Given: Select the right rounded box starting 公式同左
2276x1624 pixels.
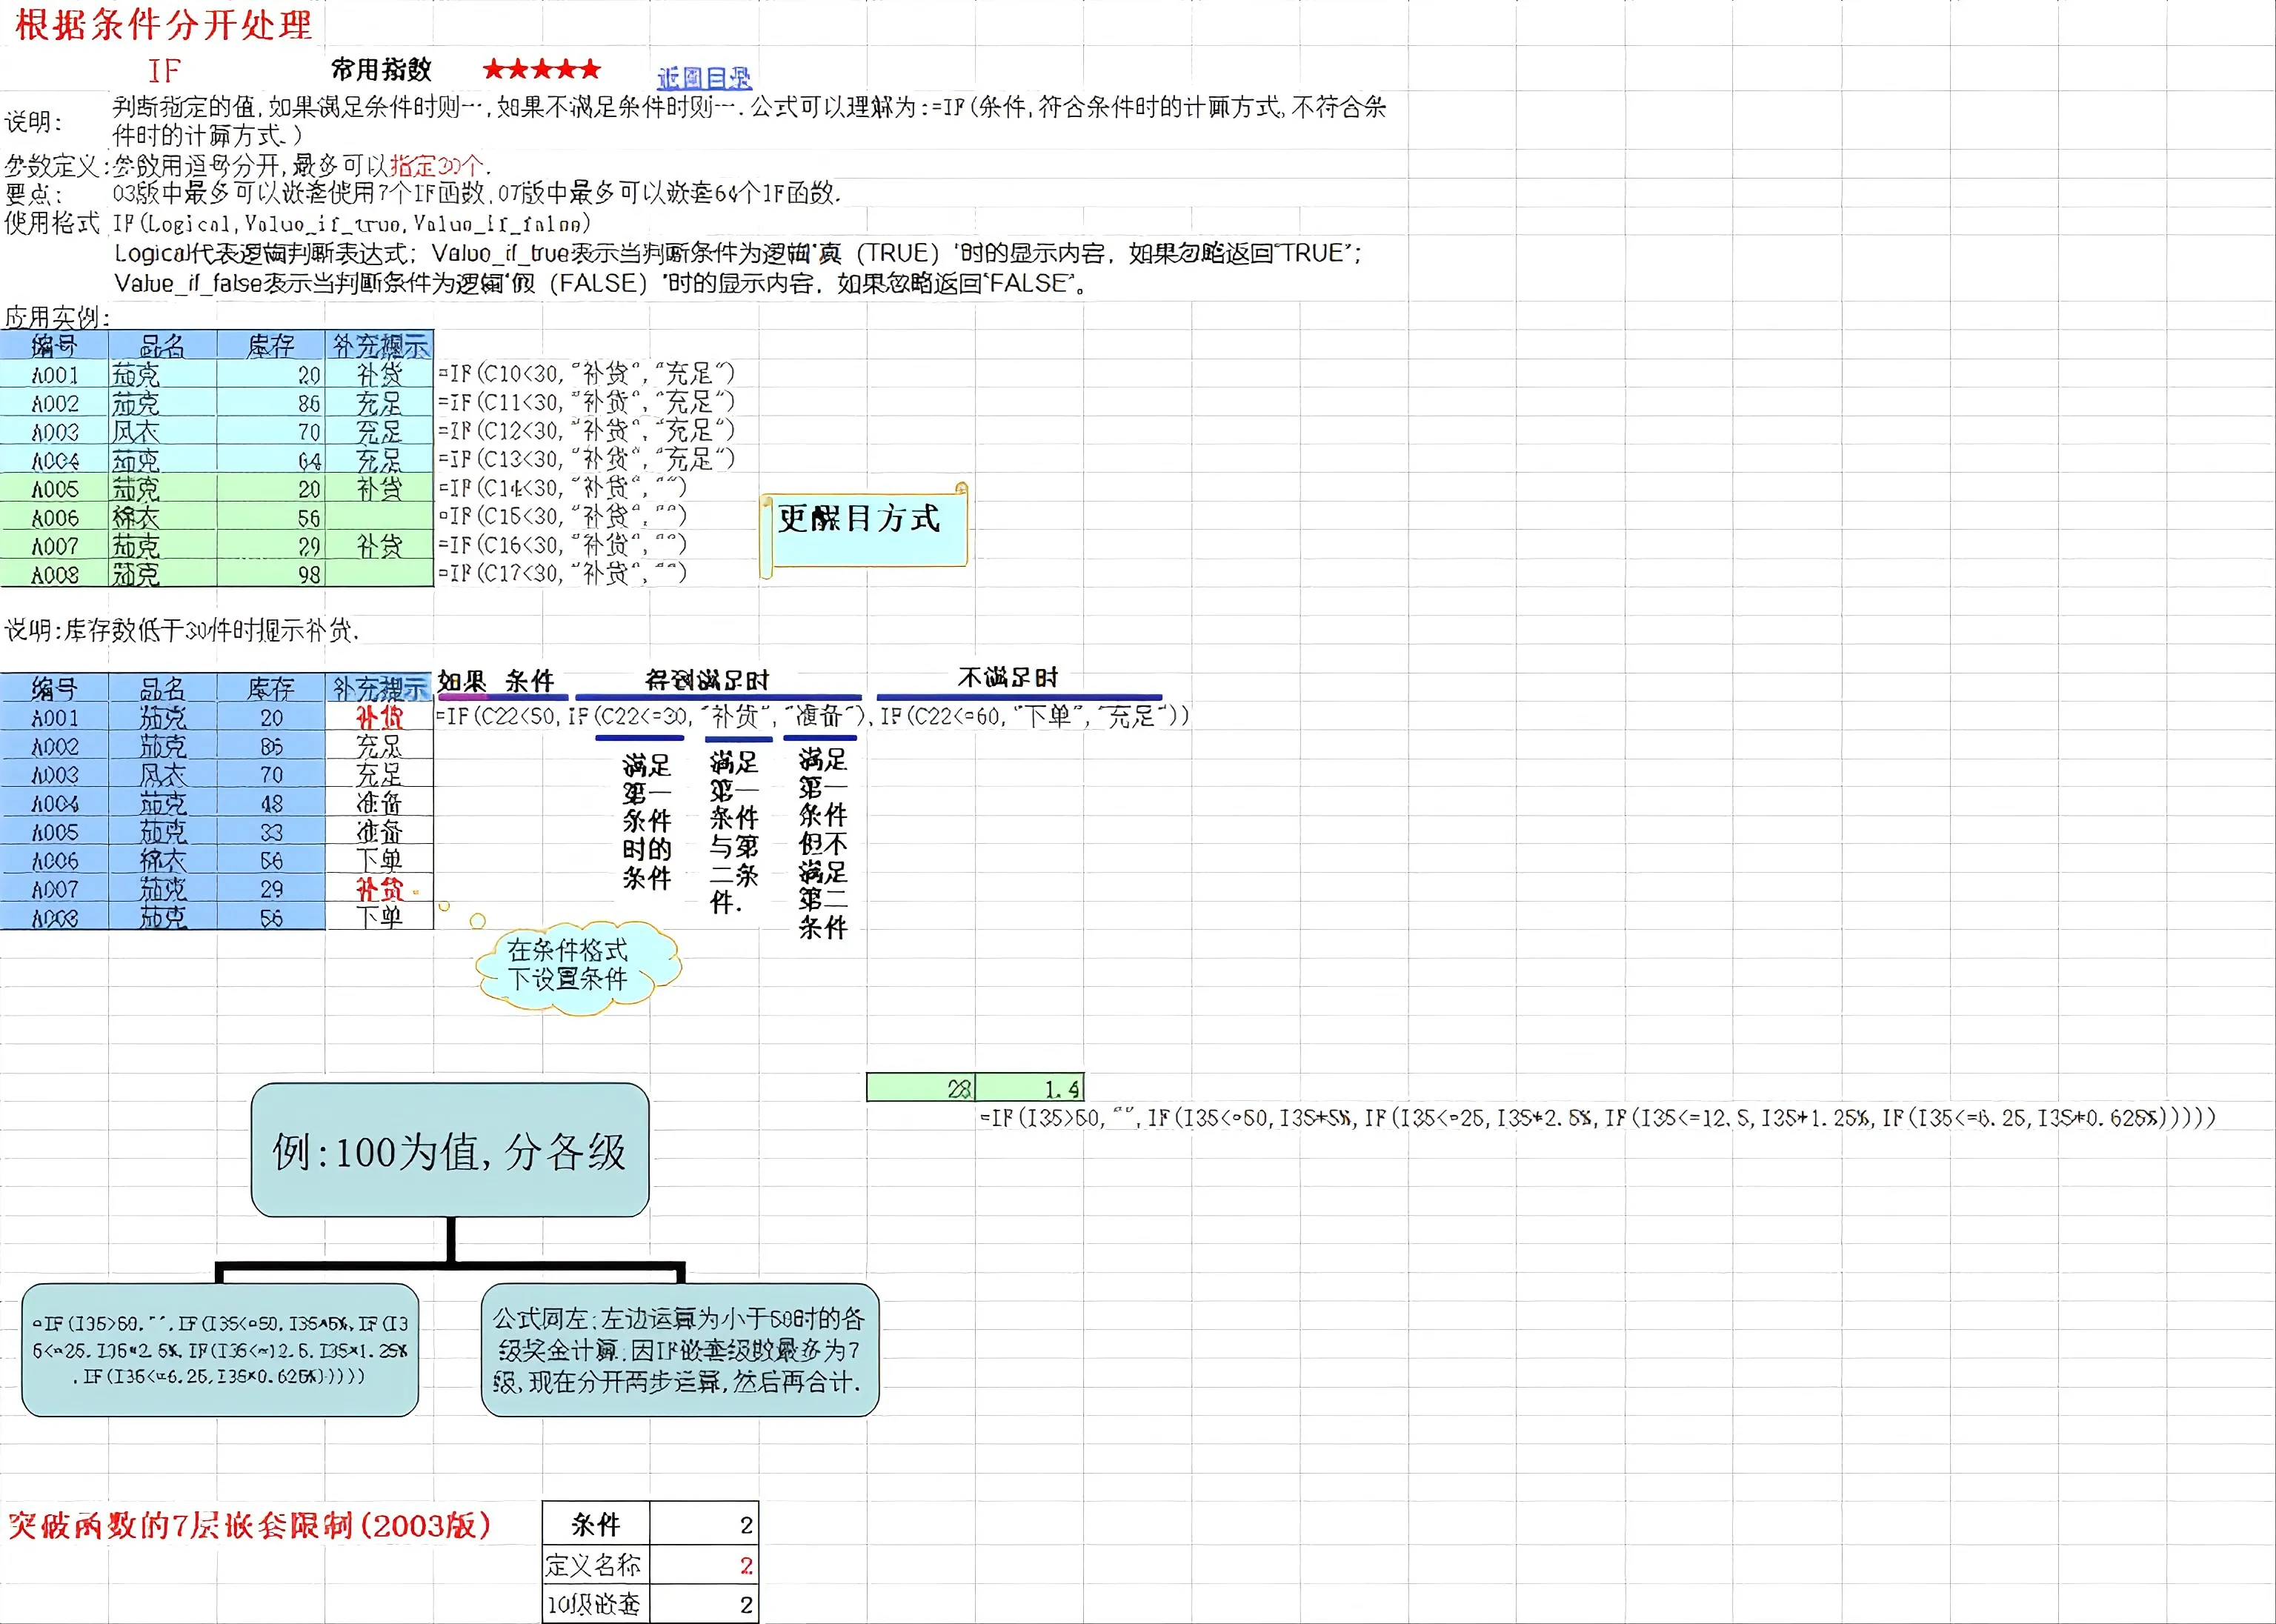Looking at the screenshot, I should pos(680,1350).
